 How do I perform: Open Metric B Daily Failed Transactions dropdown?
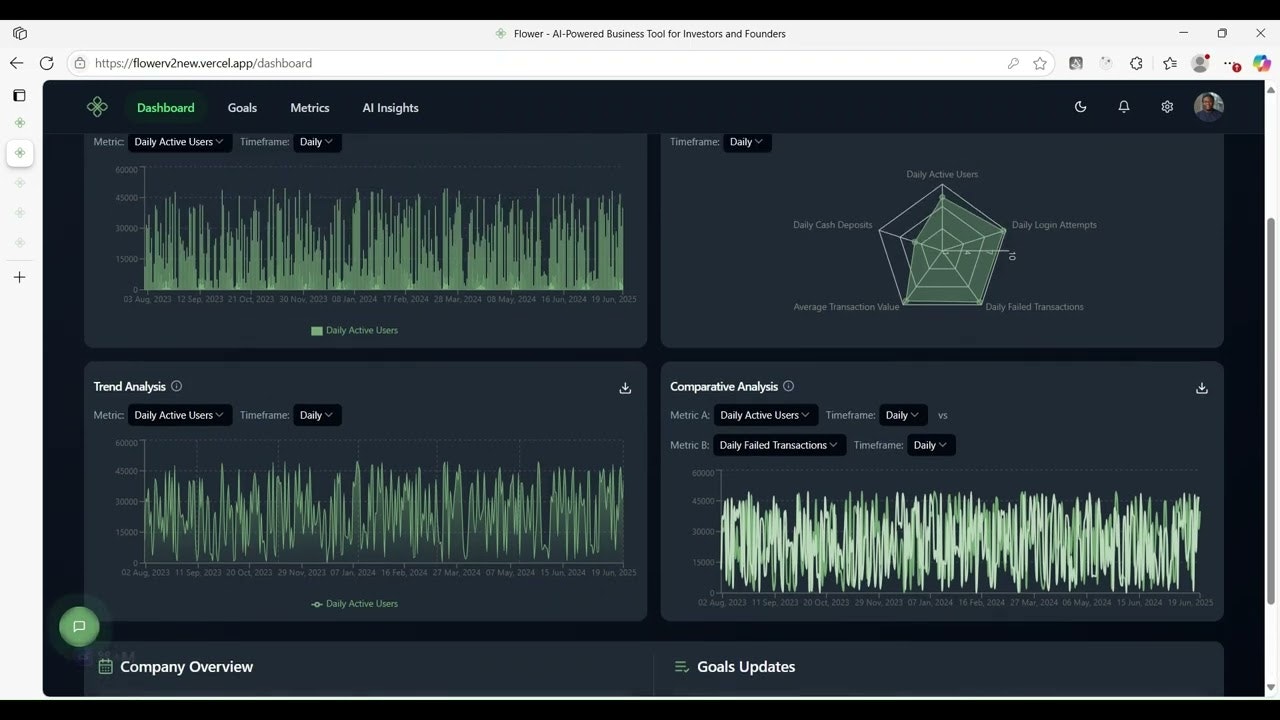click(779, 445)
